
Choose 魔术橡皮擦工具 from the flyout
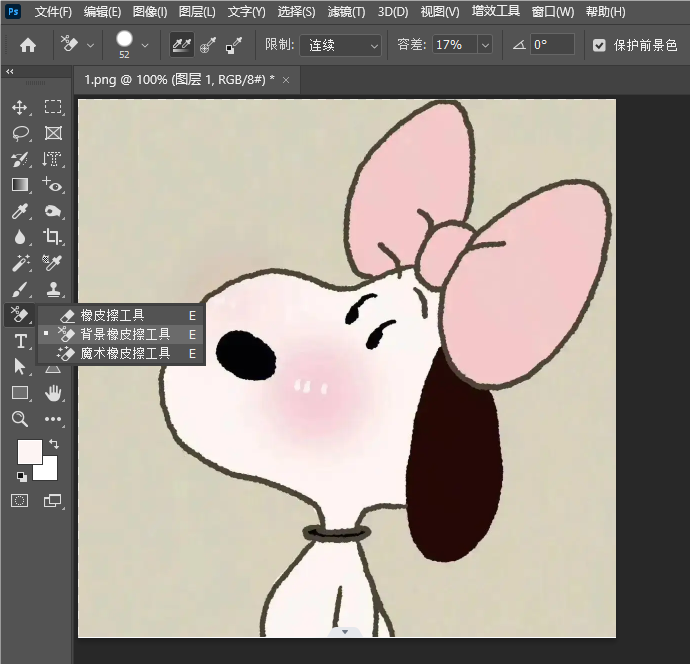pos(125,353)
